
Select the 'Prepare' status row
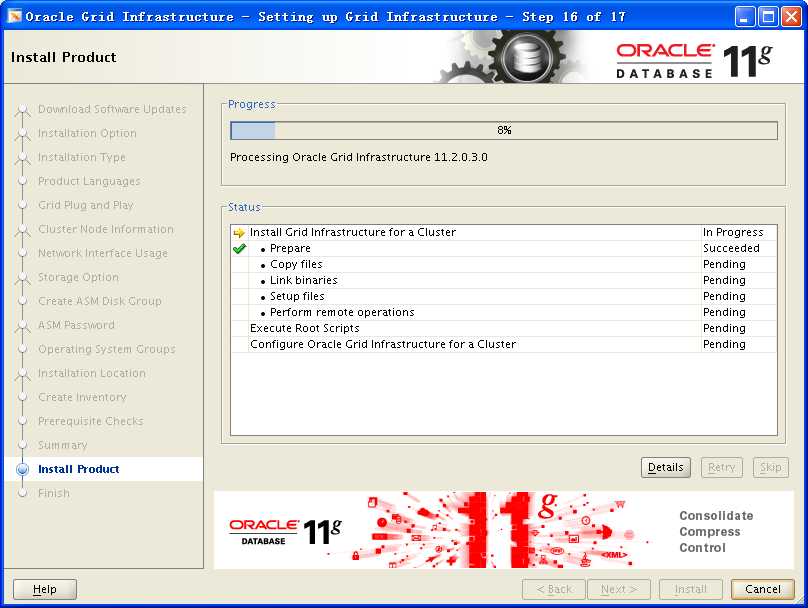pos(503,248)
